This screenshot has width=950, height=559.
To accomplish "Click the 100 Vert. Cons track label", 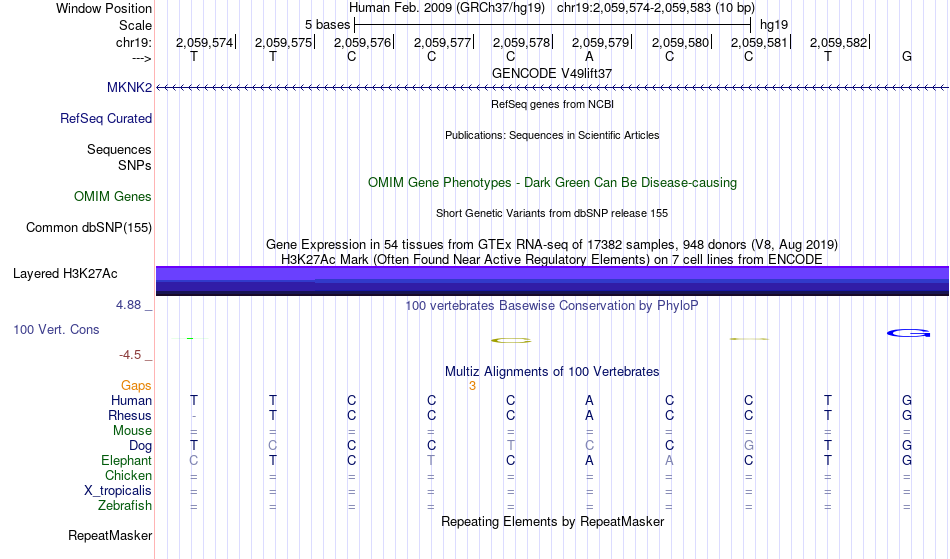I will point(56,329).
